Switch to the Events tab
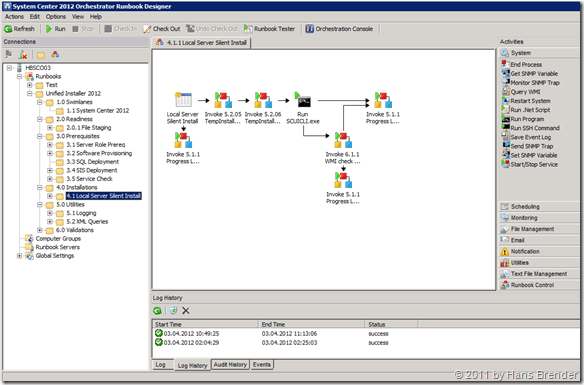This screenshot has width=584, height=385. [x=262, y=365]
